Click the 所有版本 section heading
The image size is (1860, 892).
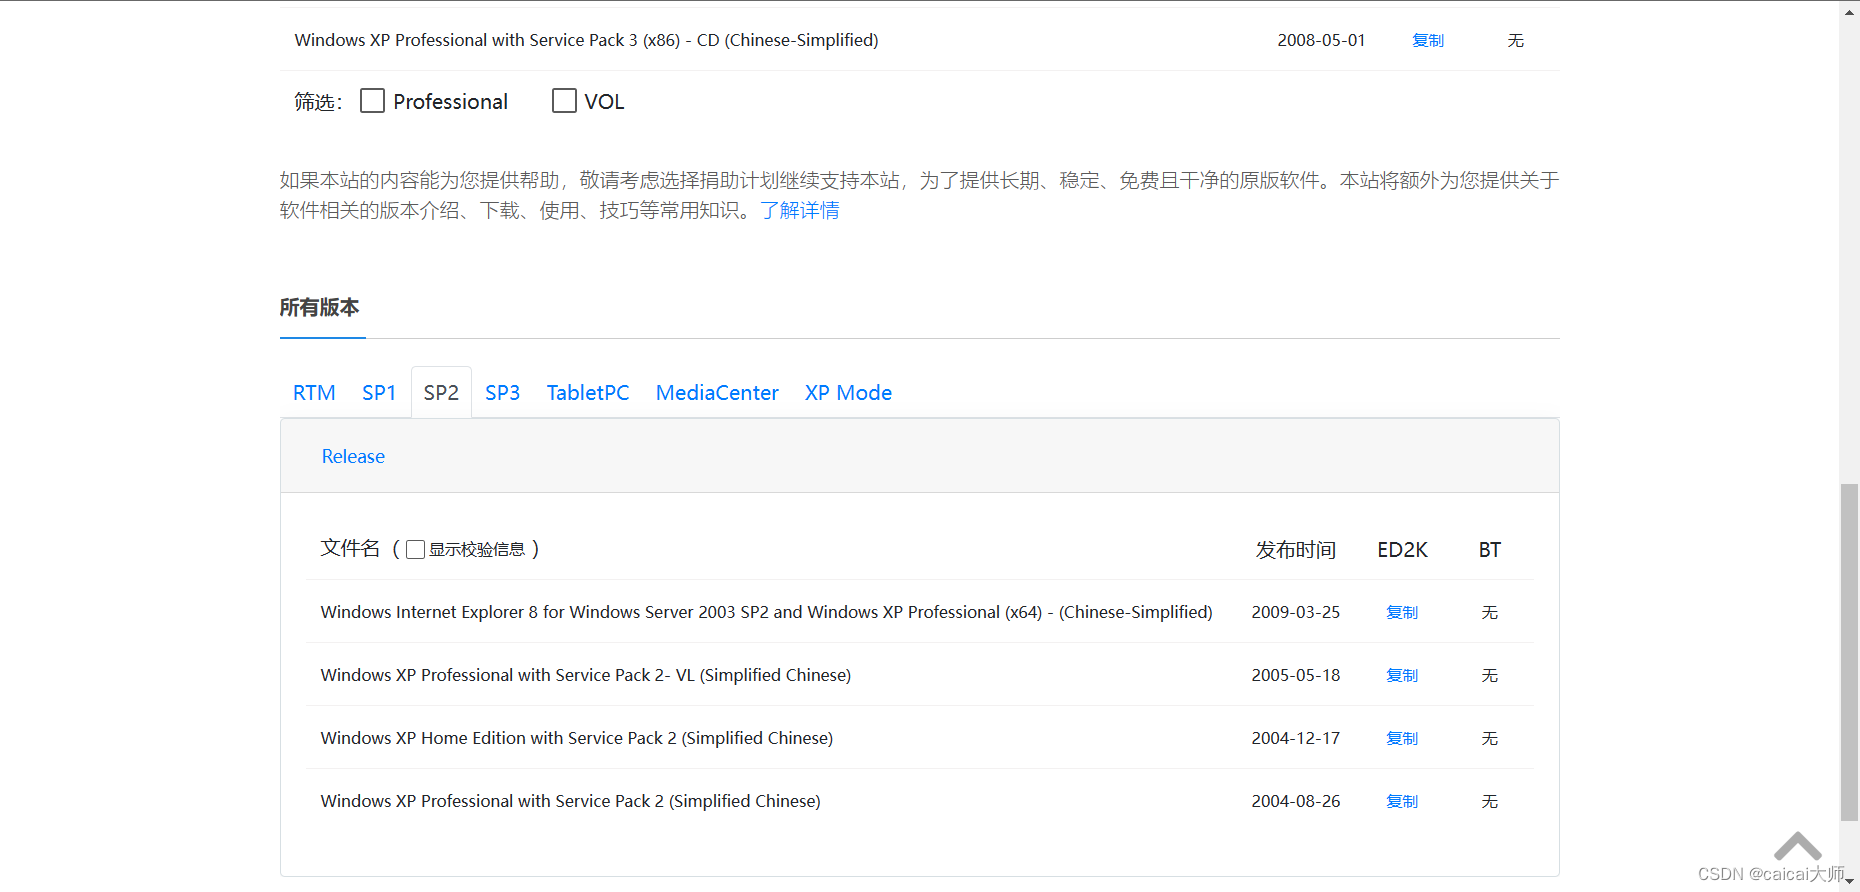tap(319, 307)
